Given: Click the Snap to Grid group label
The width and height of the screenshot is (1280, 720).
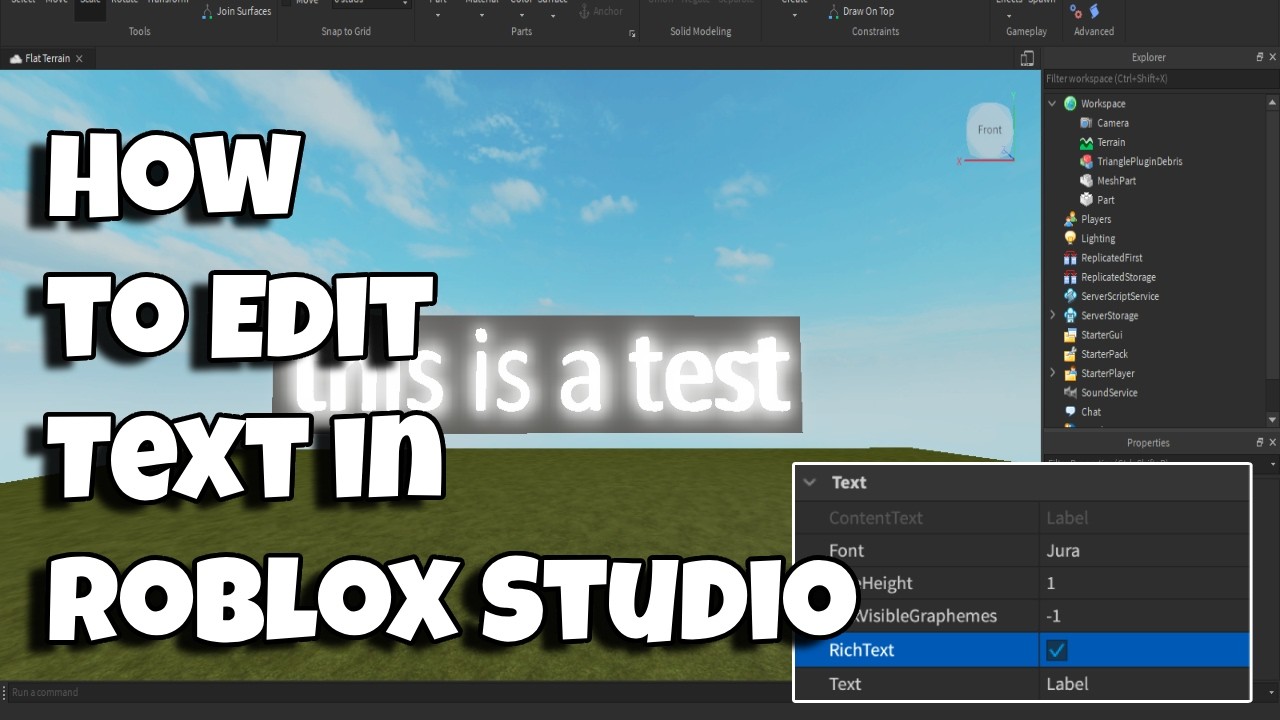Looking at the screenshot, I should [x=346, y=32].
